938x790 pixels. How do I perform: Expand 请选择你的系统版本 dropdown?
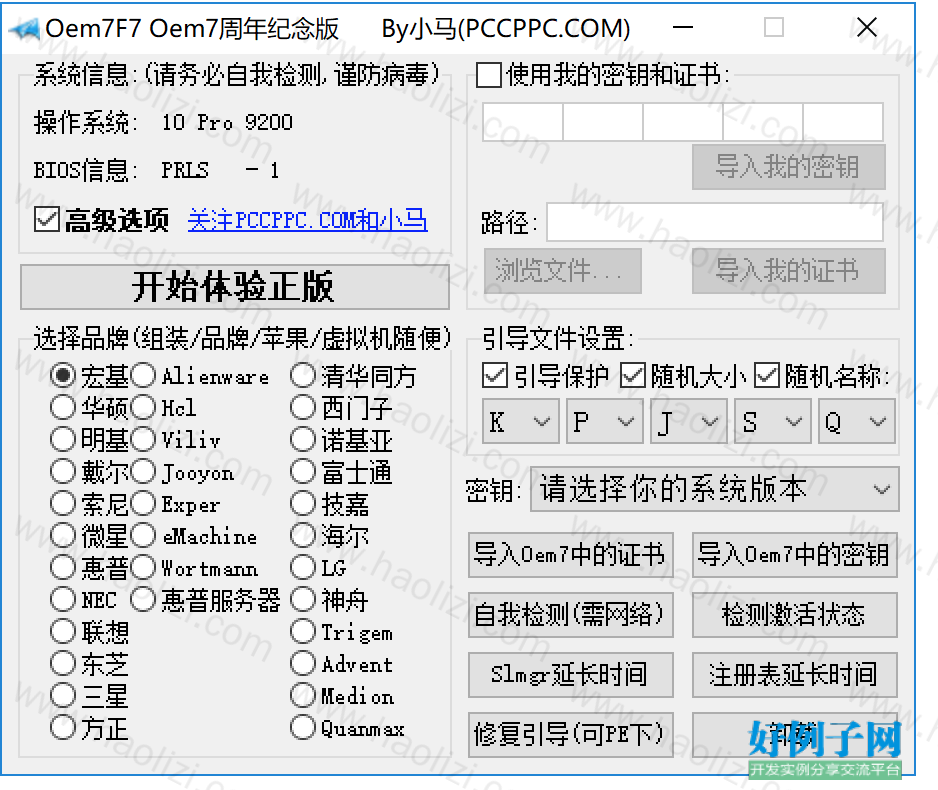pos(714,490)
